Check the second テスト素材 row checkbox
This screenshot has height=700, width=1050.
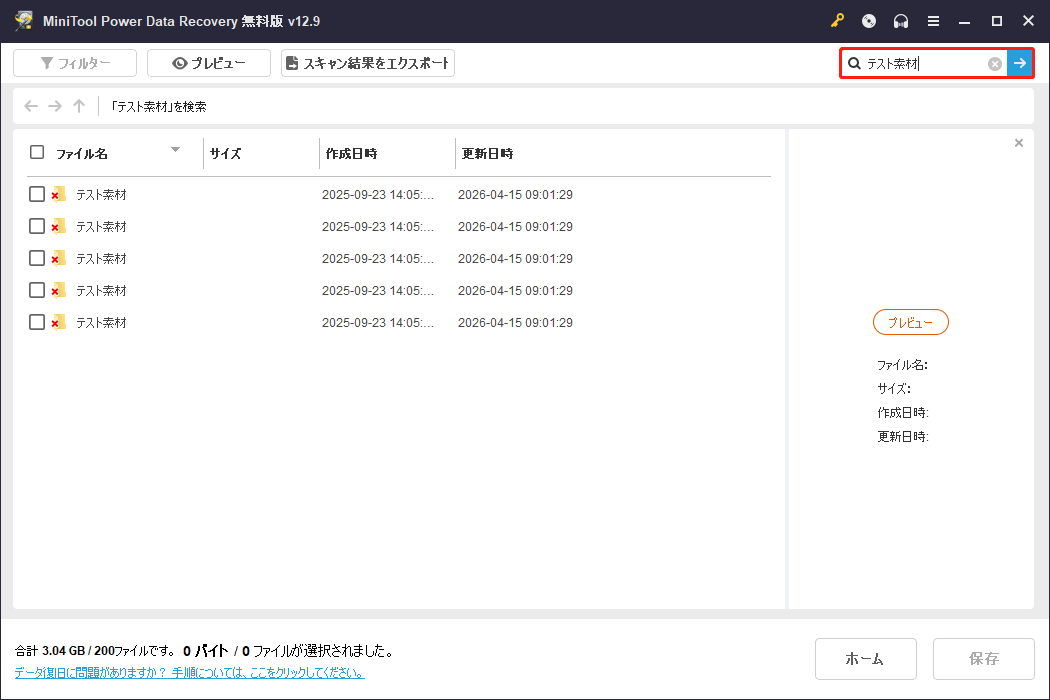pyautogui.click(x=37, y=226)
